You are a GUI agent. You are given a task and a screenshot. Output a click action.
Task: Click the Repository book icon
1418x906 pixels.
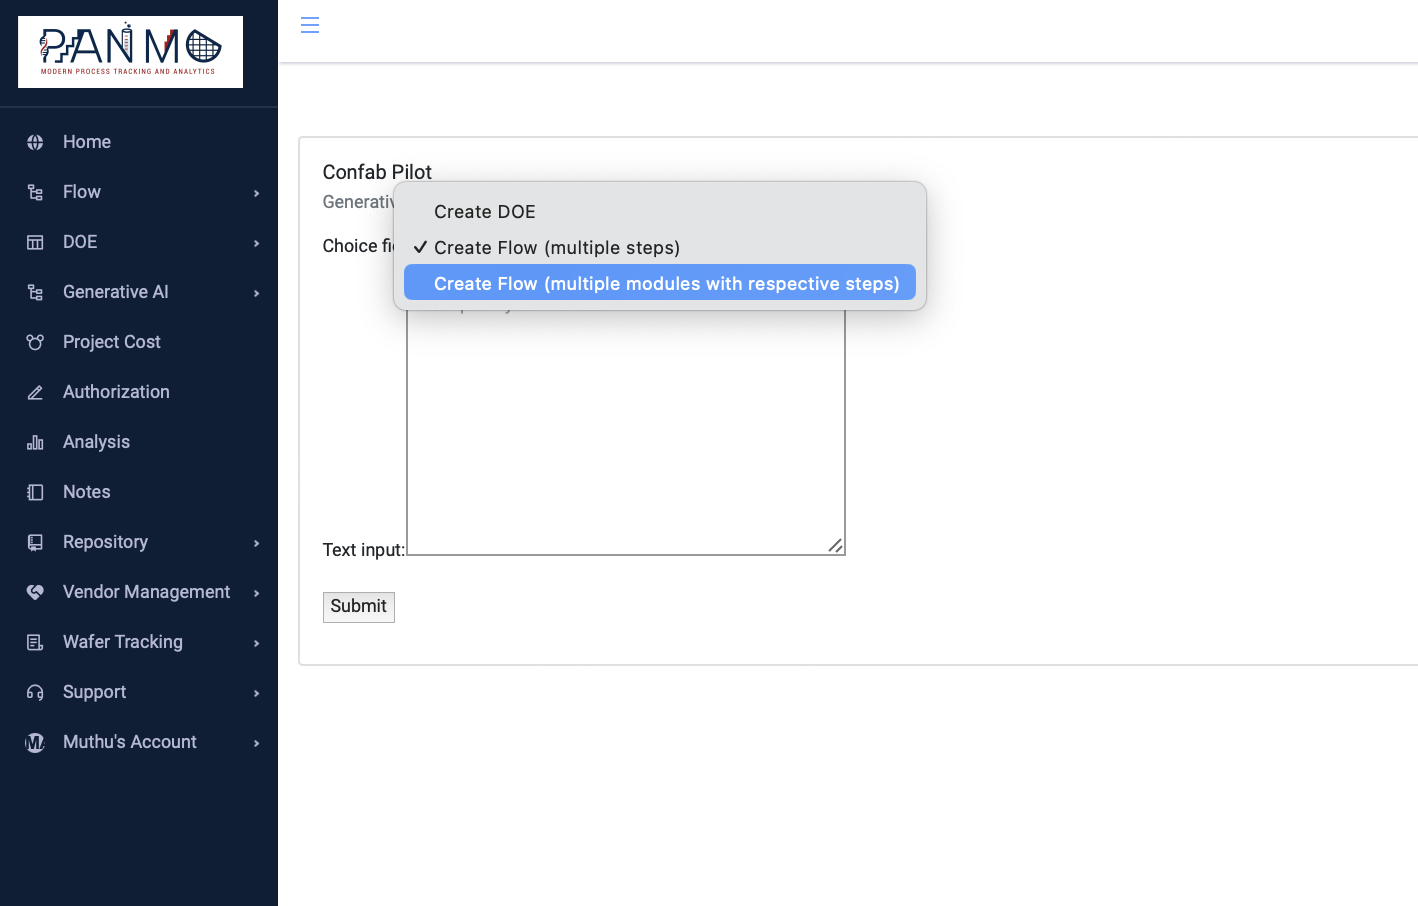tap(35, 542)
